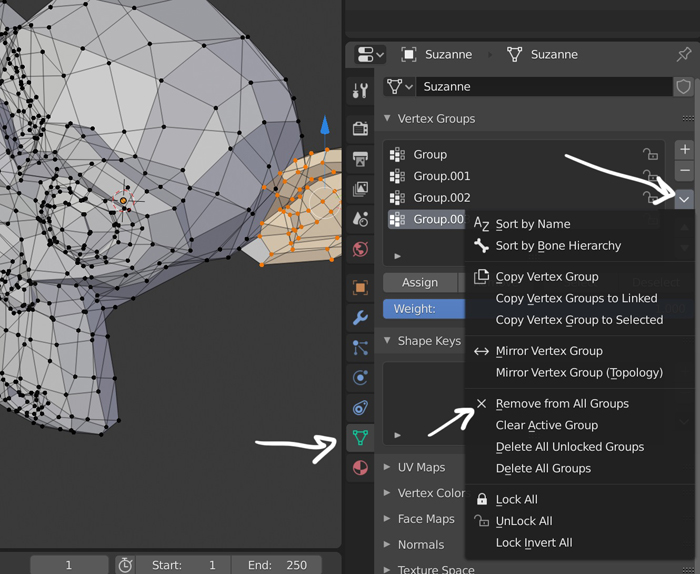Expand the Vertex Colors panel
Screen dimensions: 700x574
(x=387, y=493)
